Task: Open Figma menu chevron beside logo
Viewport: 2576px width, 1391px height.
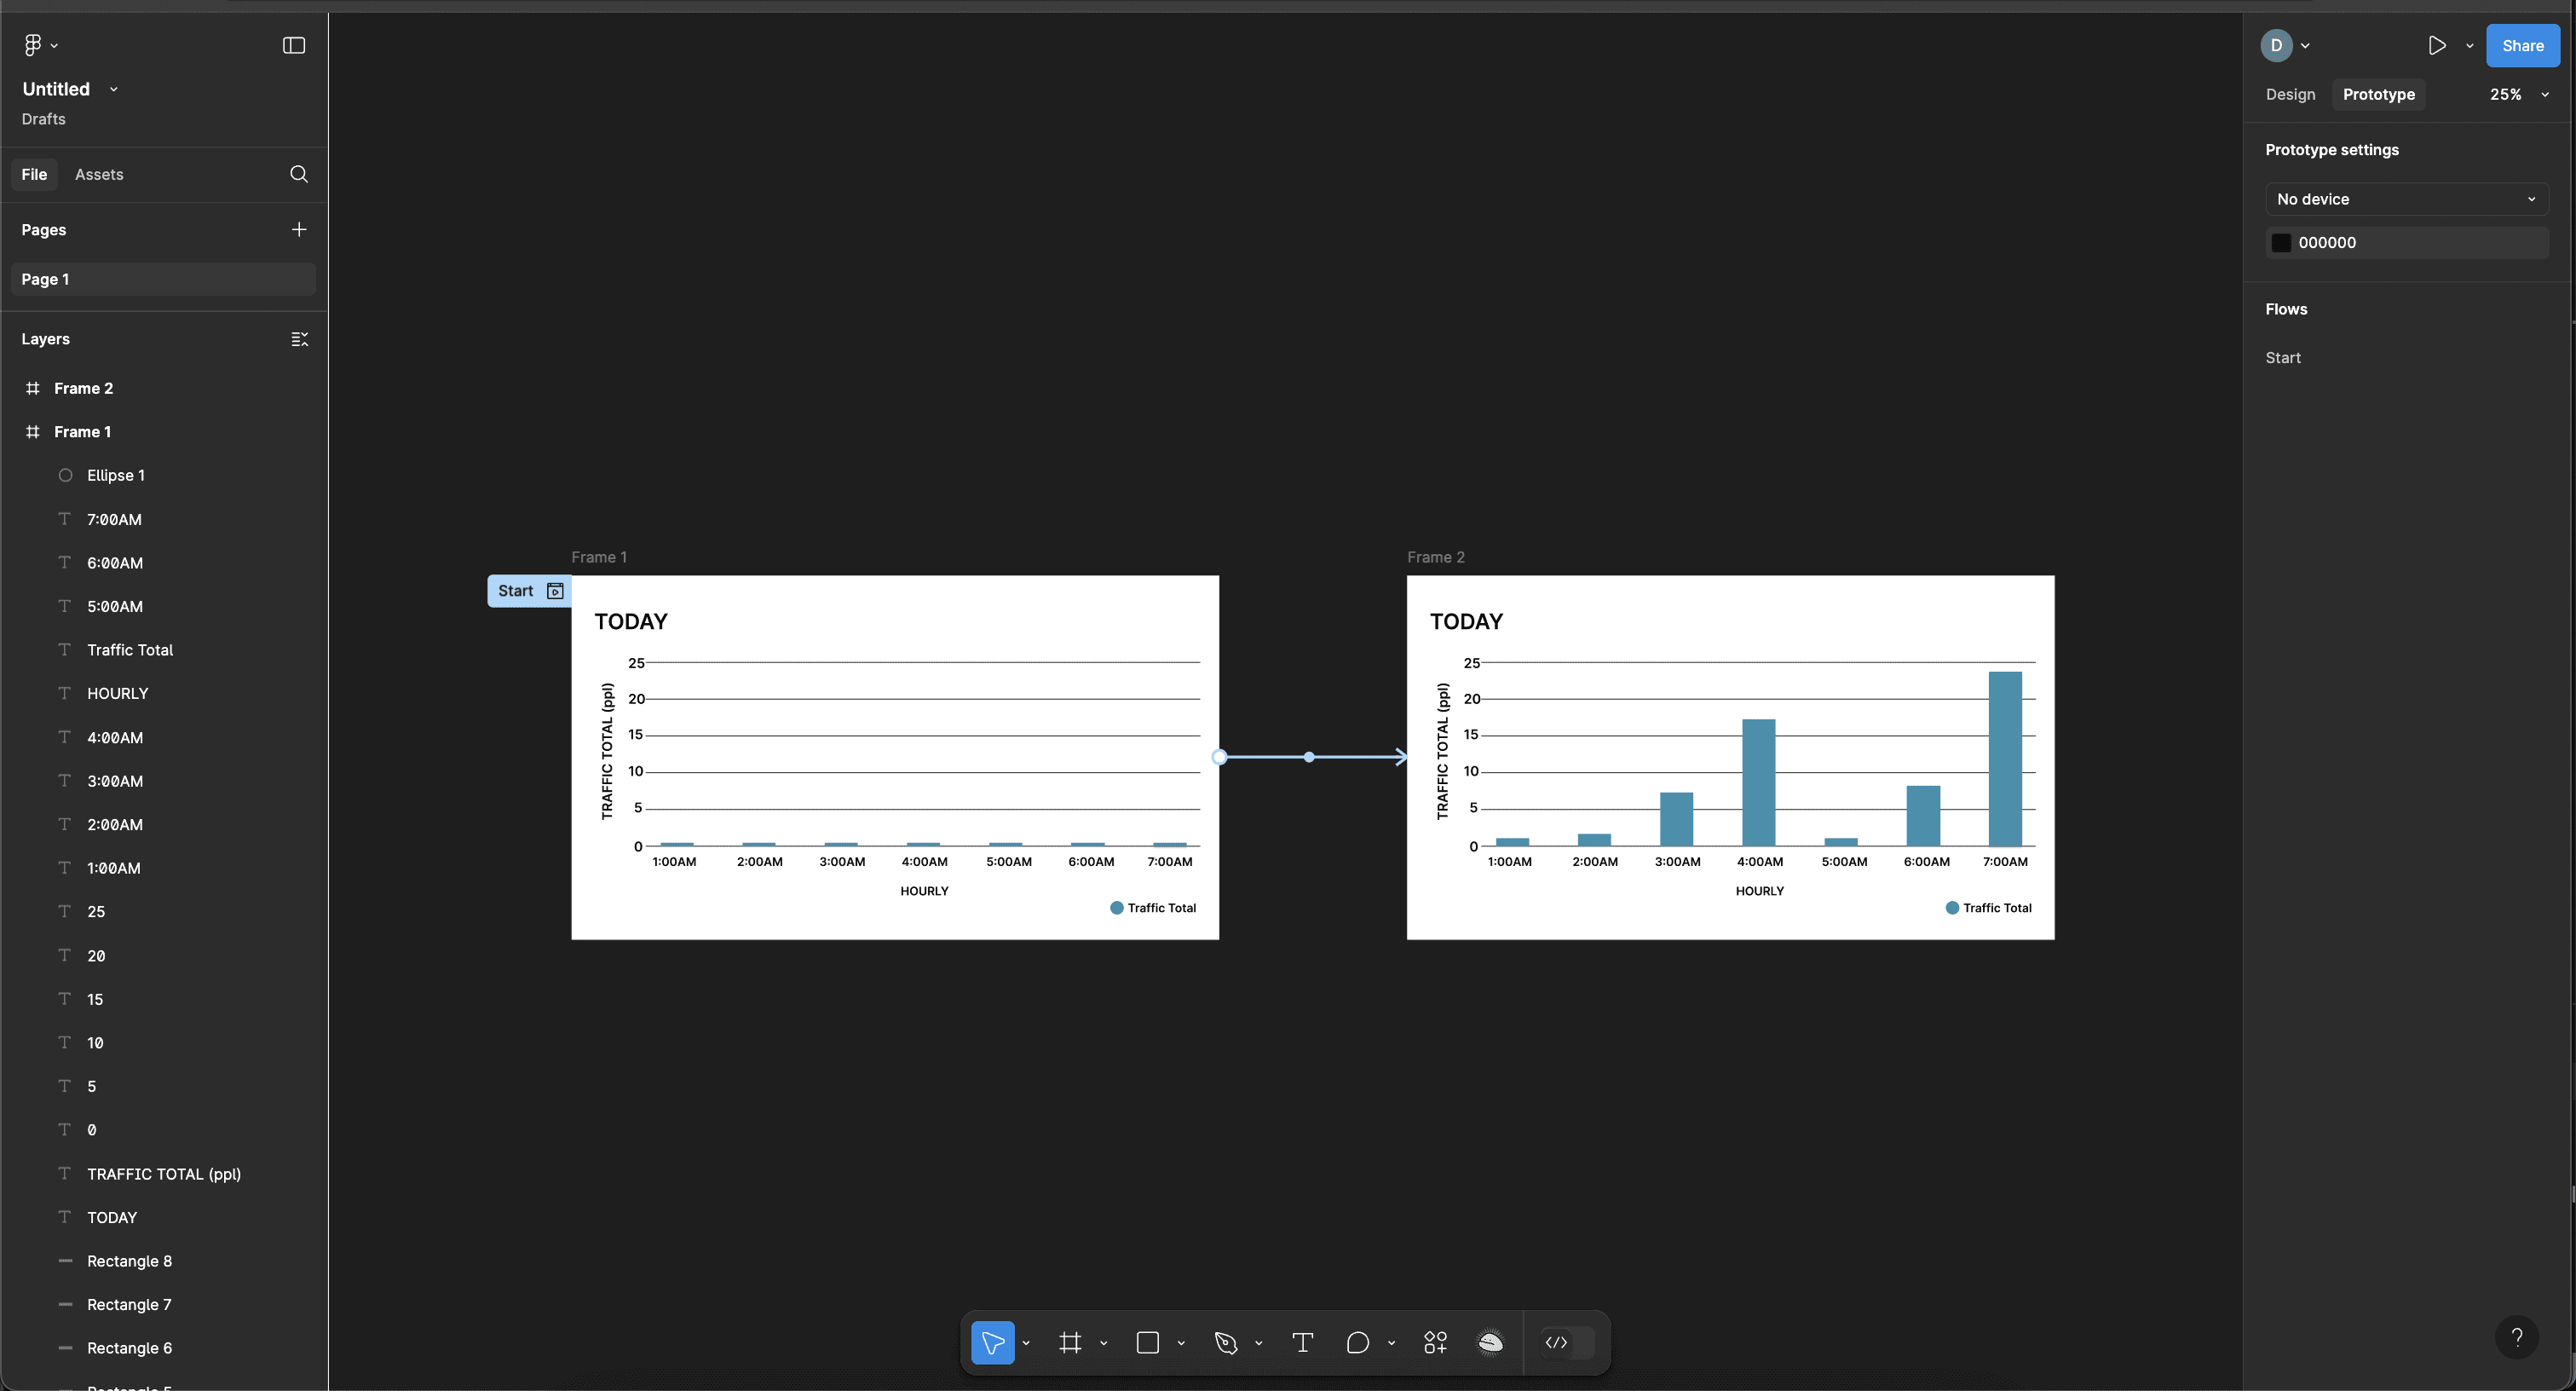Action: click(54, 46)
